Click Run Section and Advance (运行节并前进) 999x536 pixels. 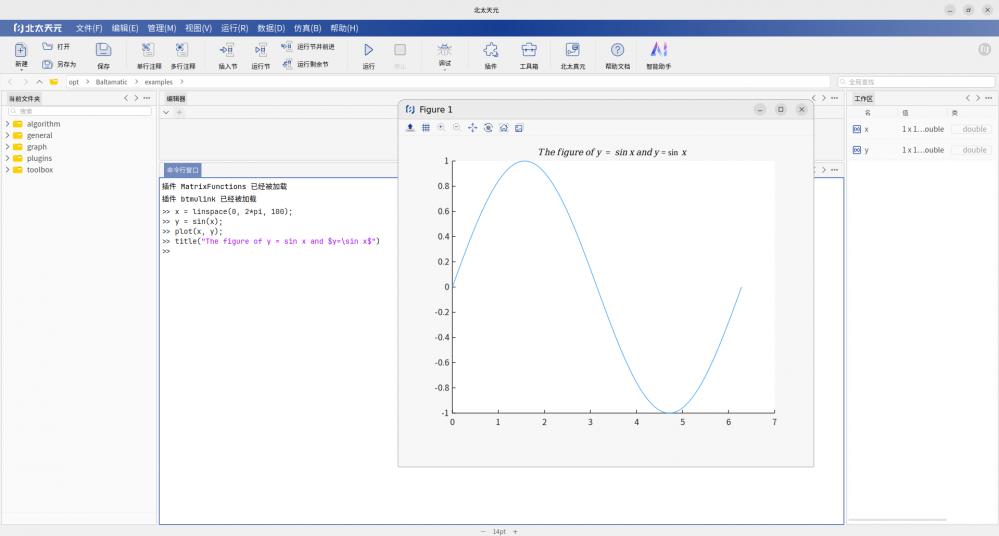309,46
